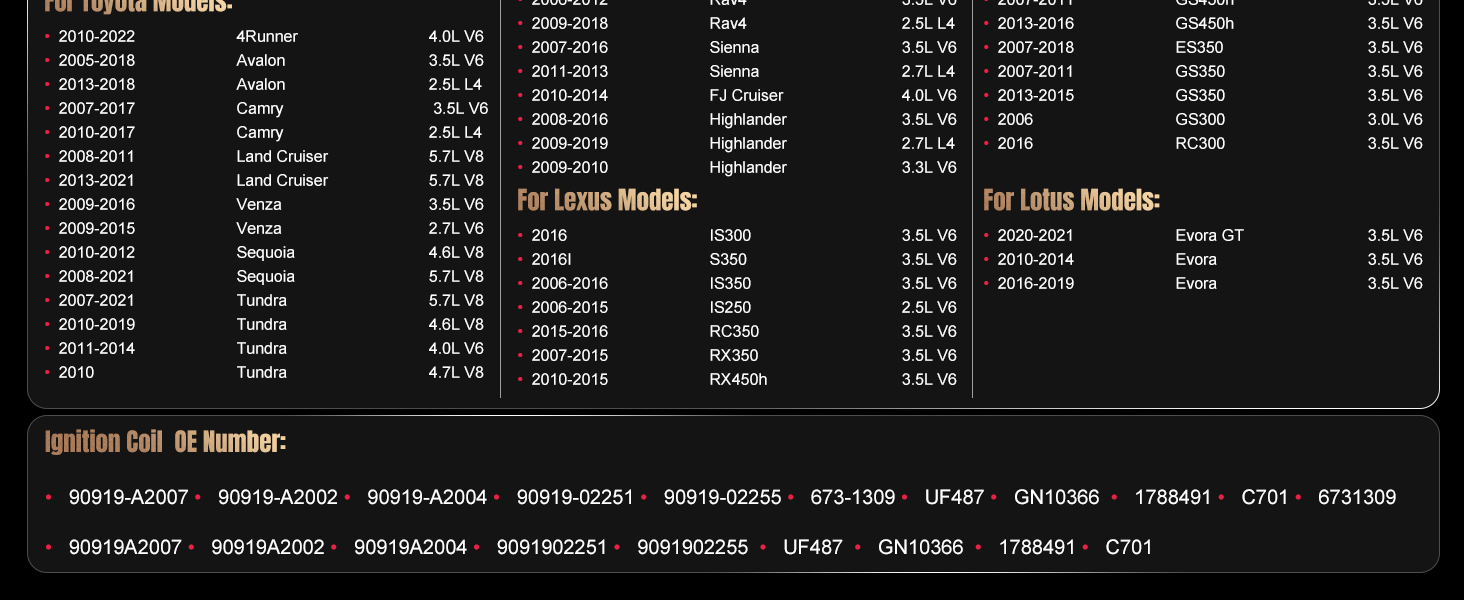Select part number 673-1309
Viewport: 1464px width, 600px height.
[x=852, y=498]
